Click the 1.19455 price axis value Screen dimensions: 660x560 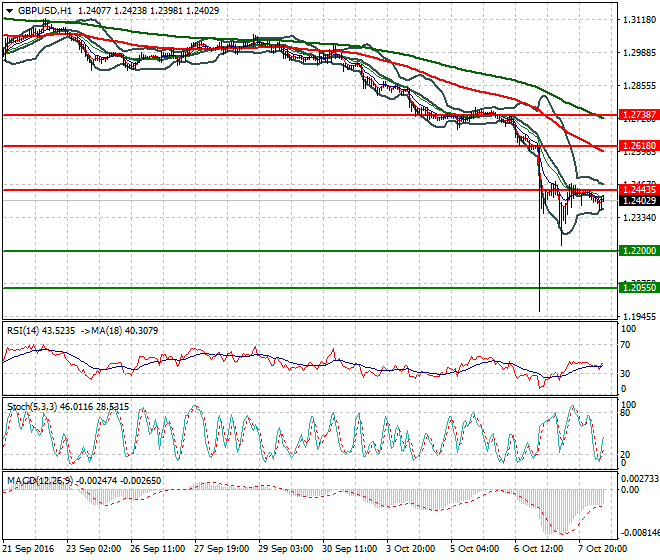point(639,317)
